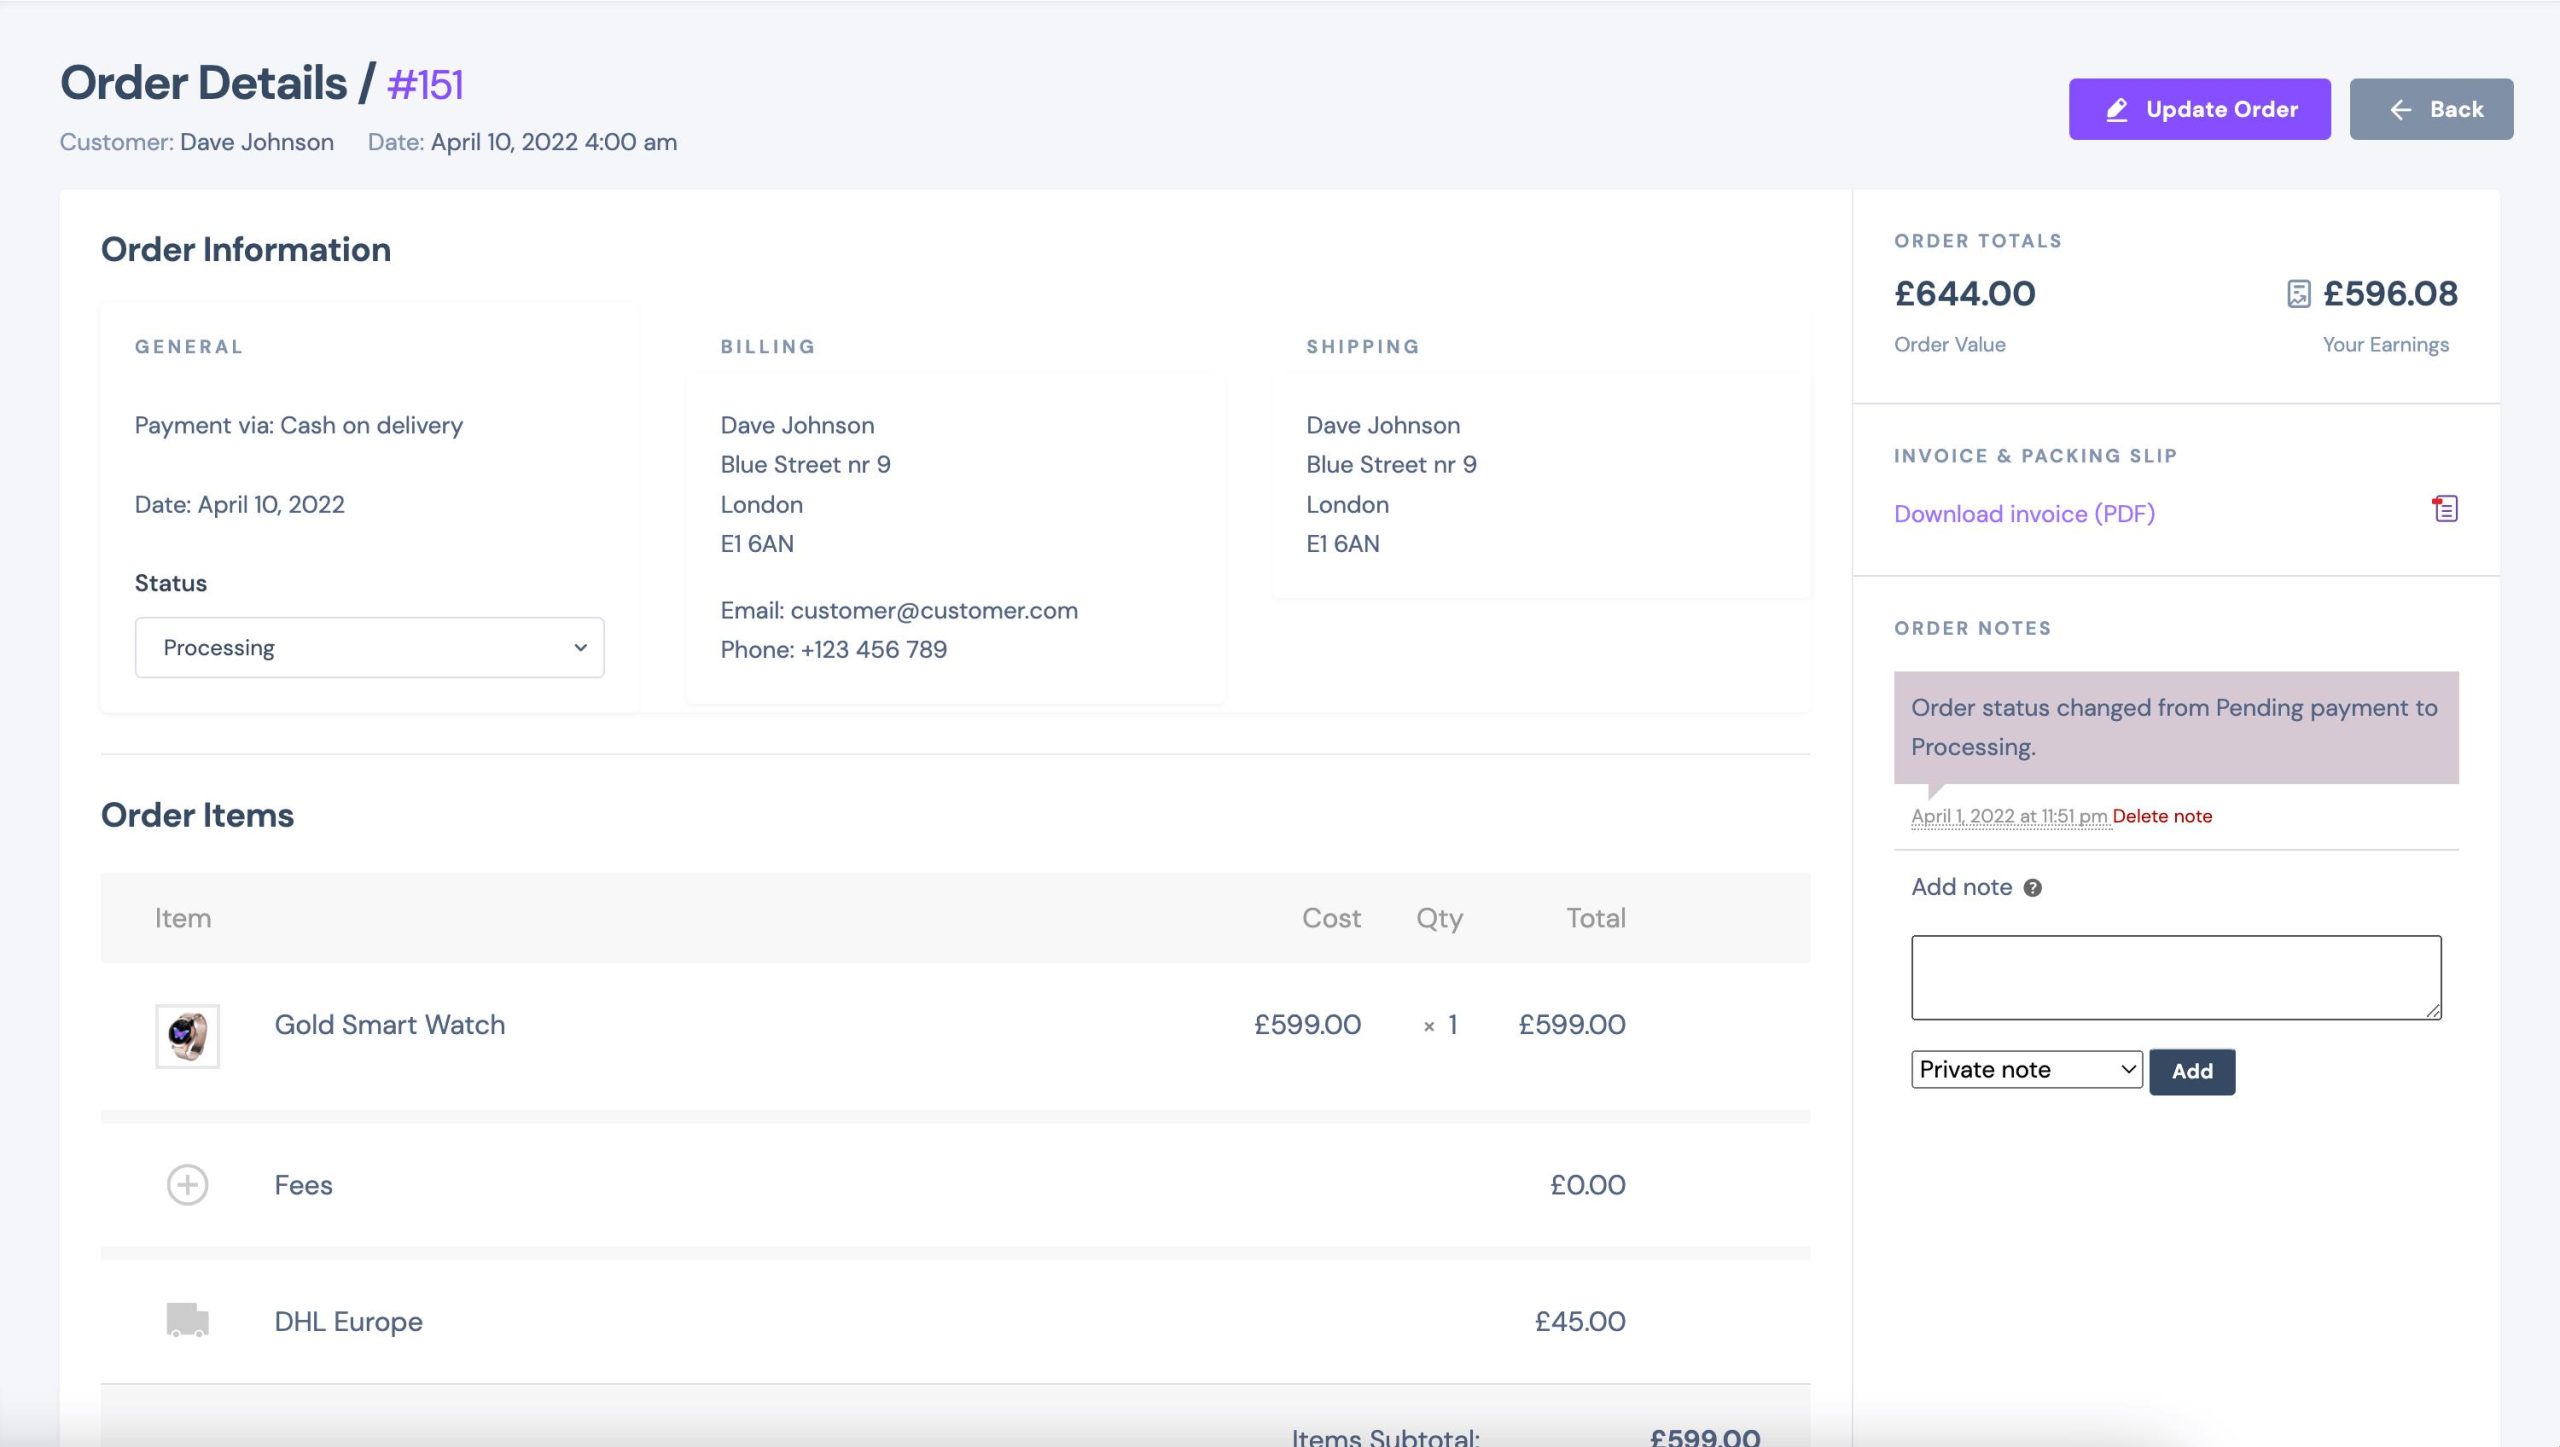Download invoice (PDF) link

tap(2024, 513)
